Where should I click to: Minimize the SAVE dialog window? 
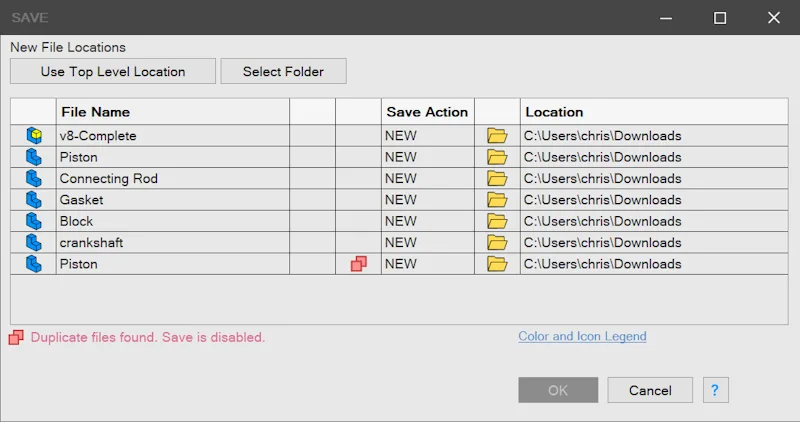(x=665, y=18)
